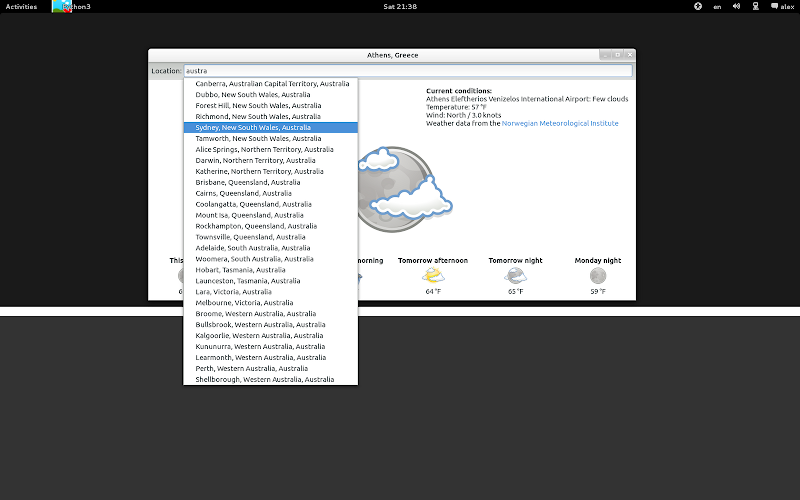
Task: Open the volume control in top bar
Action: pyautogui.click(x=736, y=6)
